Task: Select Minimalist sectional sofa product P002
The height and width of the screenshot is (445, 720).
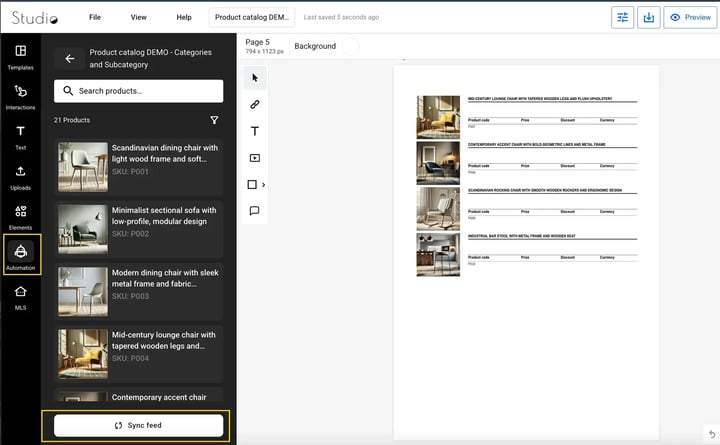Action: click(139, 229)
